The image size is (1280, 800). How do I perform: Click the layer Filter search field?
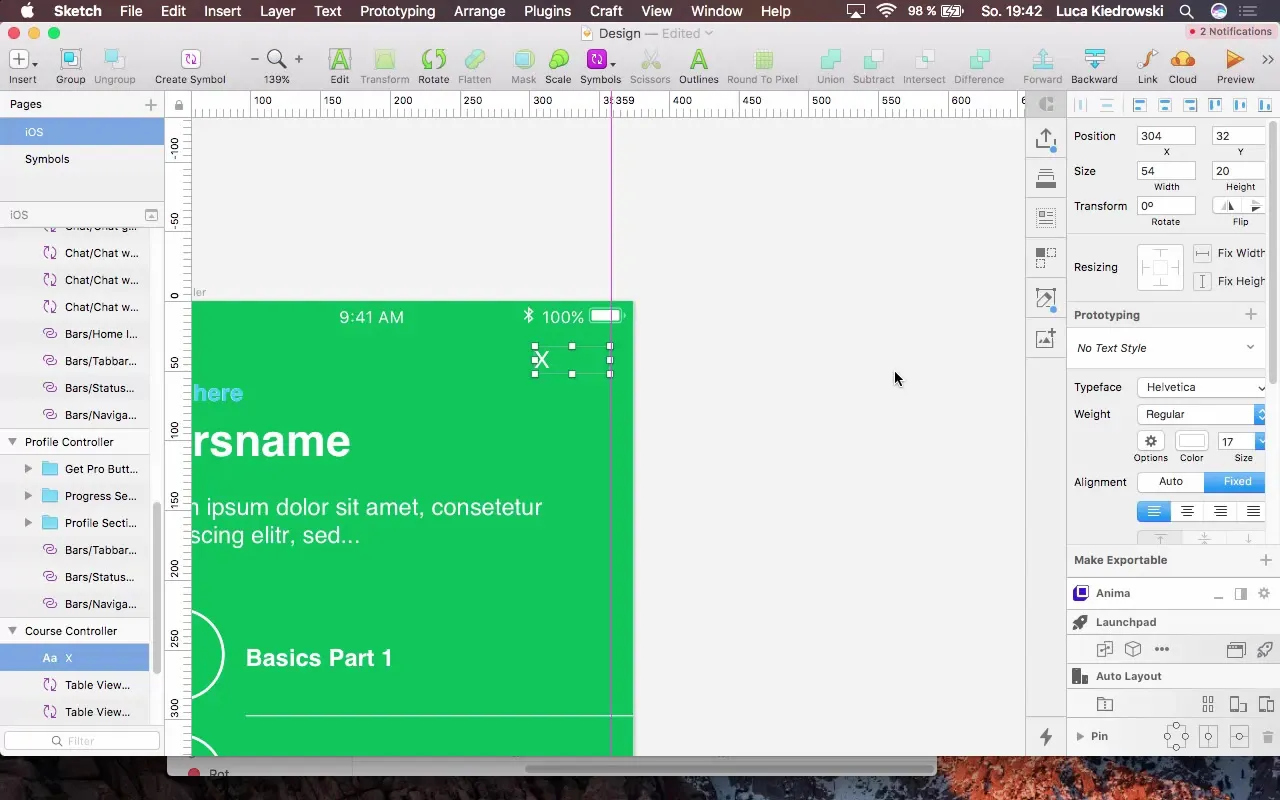(x=82, y=741)
